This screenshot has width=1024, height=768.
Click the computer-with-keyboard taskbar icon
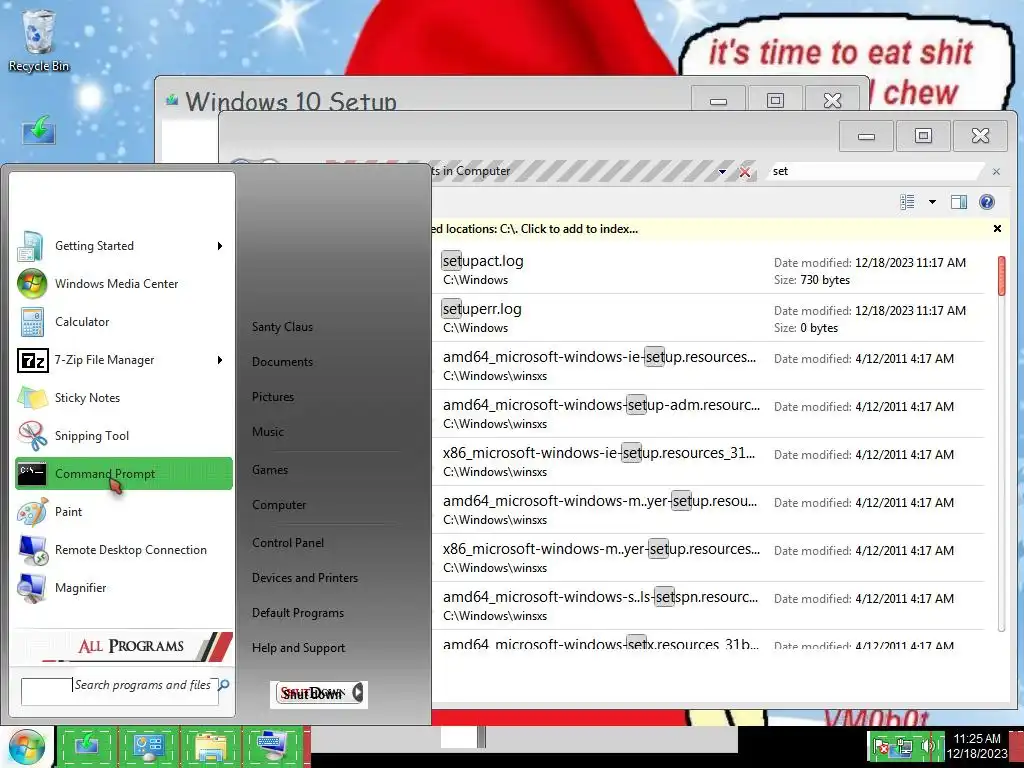pos(272,745)
